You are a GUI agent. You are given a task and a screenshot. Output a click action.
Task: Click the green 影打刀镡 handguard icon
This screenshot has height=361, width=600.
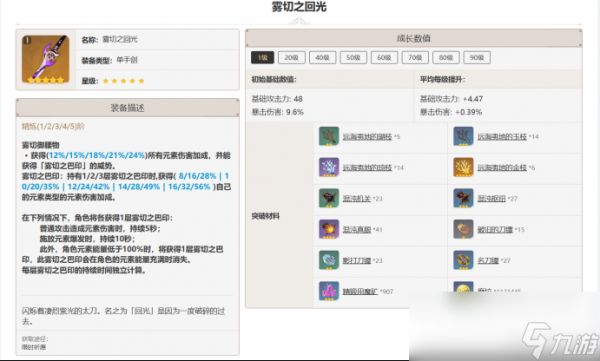(329, 260)
